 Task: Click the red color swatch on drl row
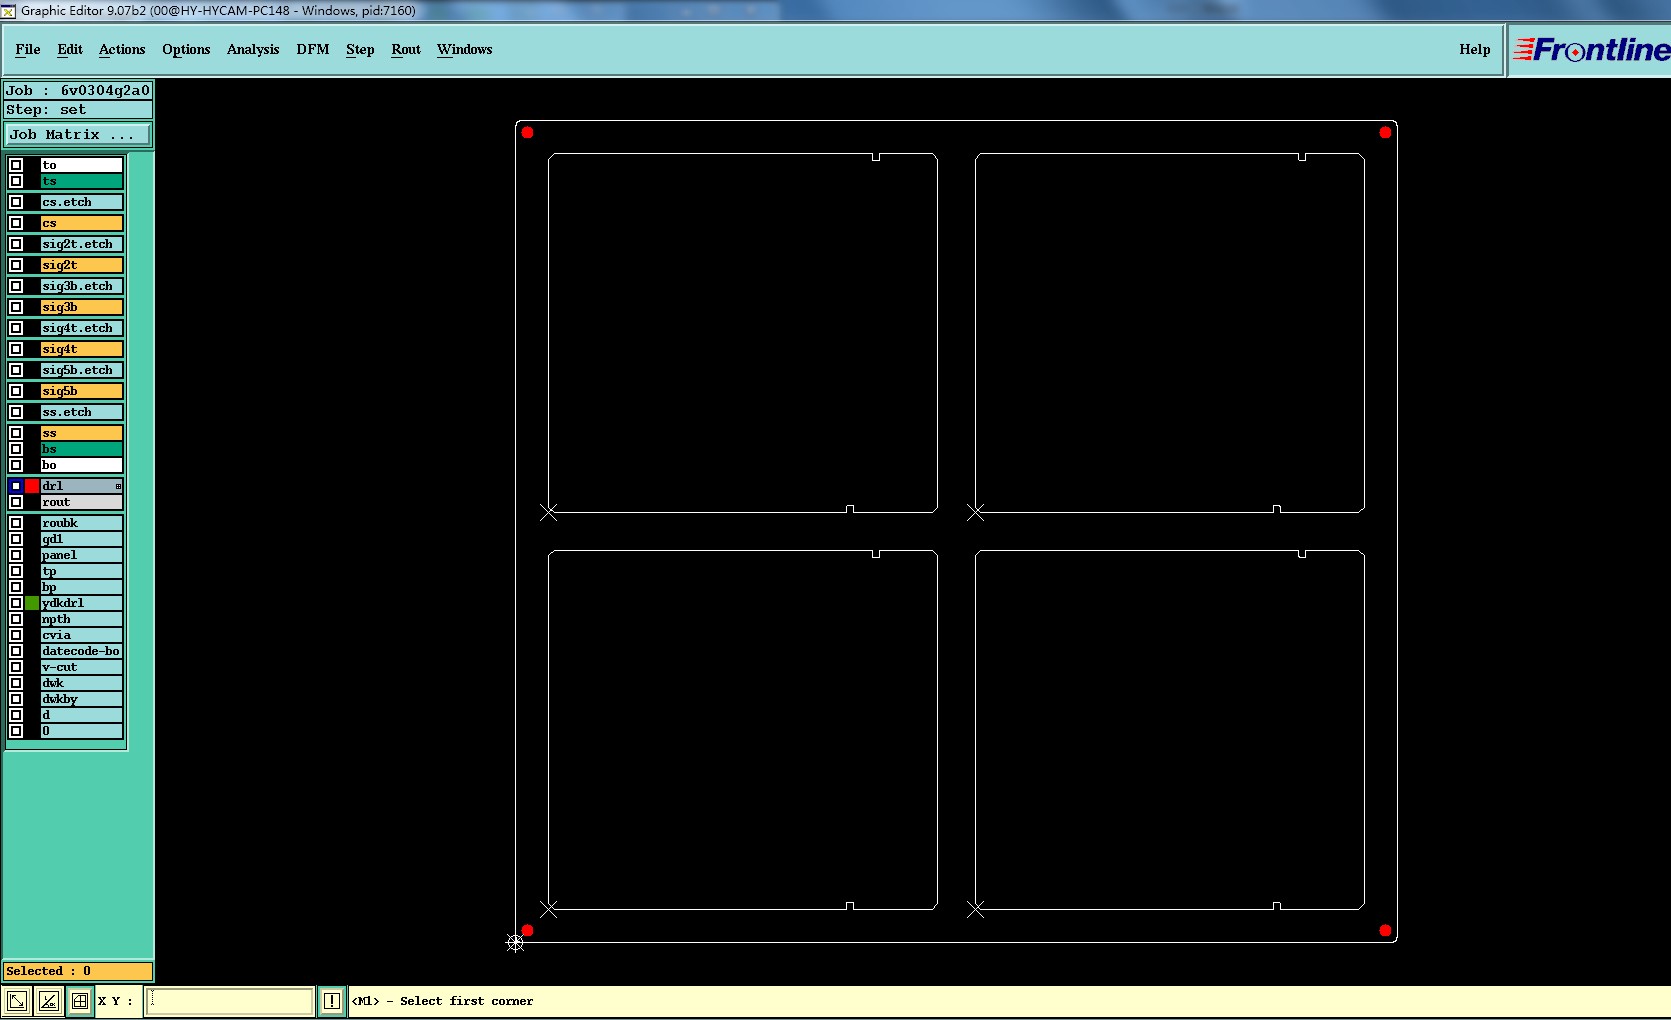point(32,486)
